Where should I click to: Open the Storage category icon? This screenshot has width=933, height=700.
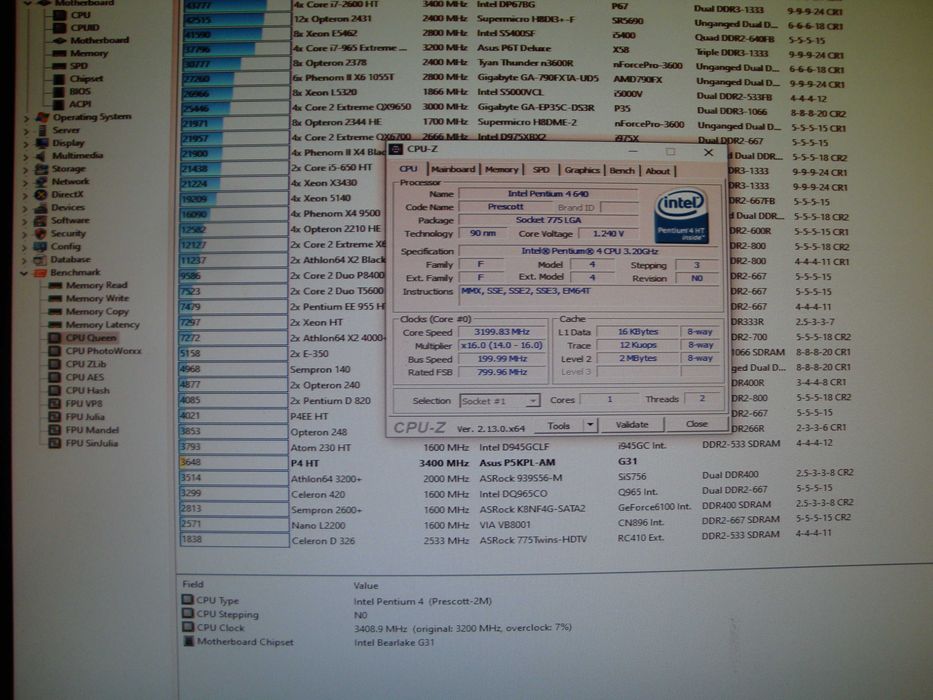click(41, 168)
